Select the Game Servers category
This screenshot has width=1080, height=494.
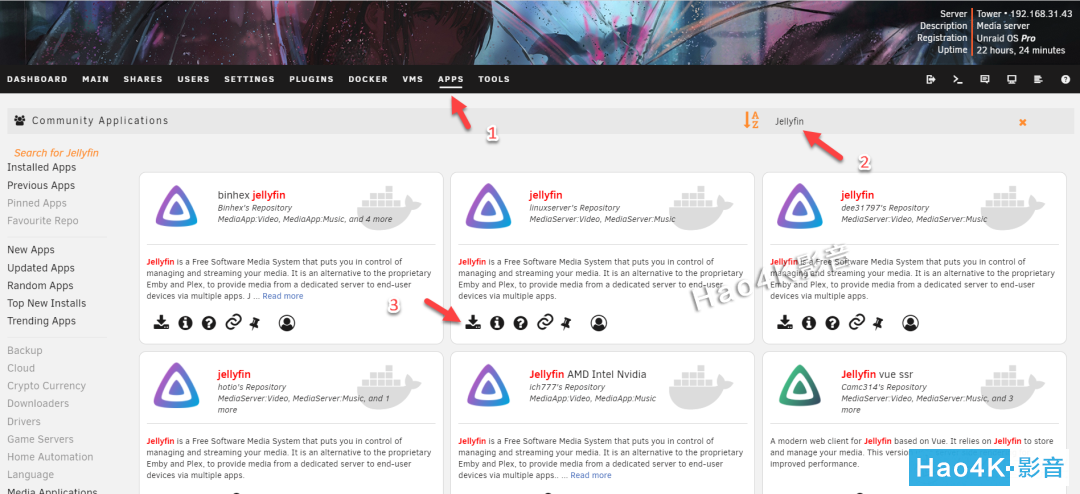[x=41, y=439]
